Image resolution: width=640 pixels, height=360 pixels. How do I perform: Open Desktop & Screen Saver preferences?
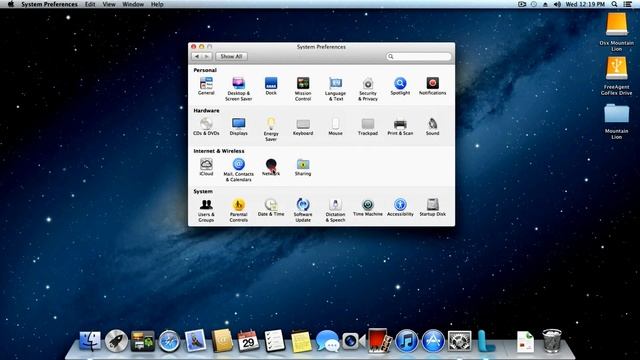pos(238,89)
